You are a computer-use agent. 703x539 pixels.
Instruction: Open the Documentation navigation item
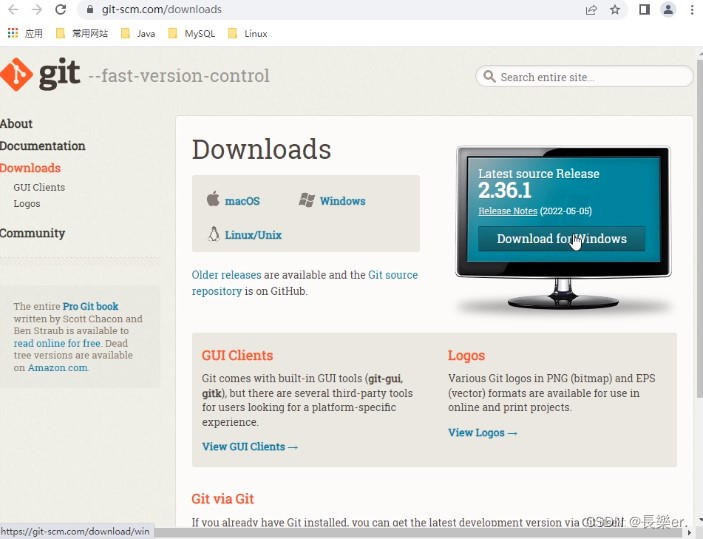(x=43, y=146)
